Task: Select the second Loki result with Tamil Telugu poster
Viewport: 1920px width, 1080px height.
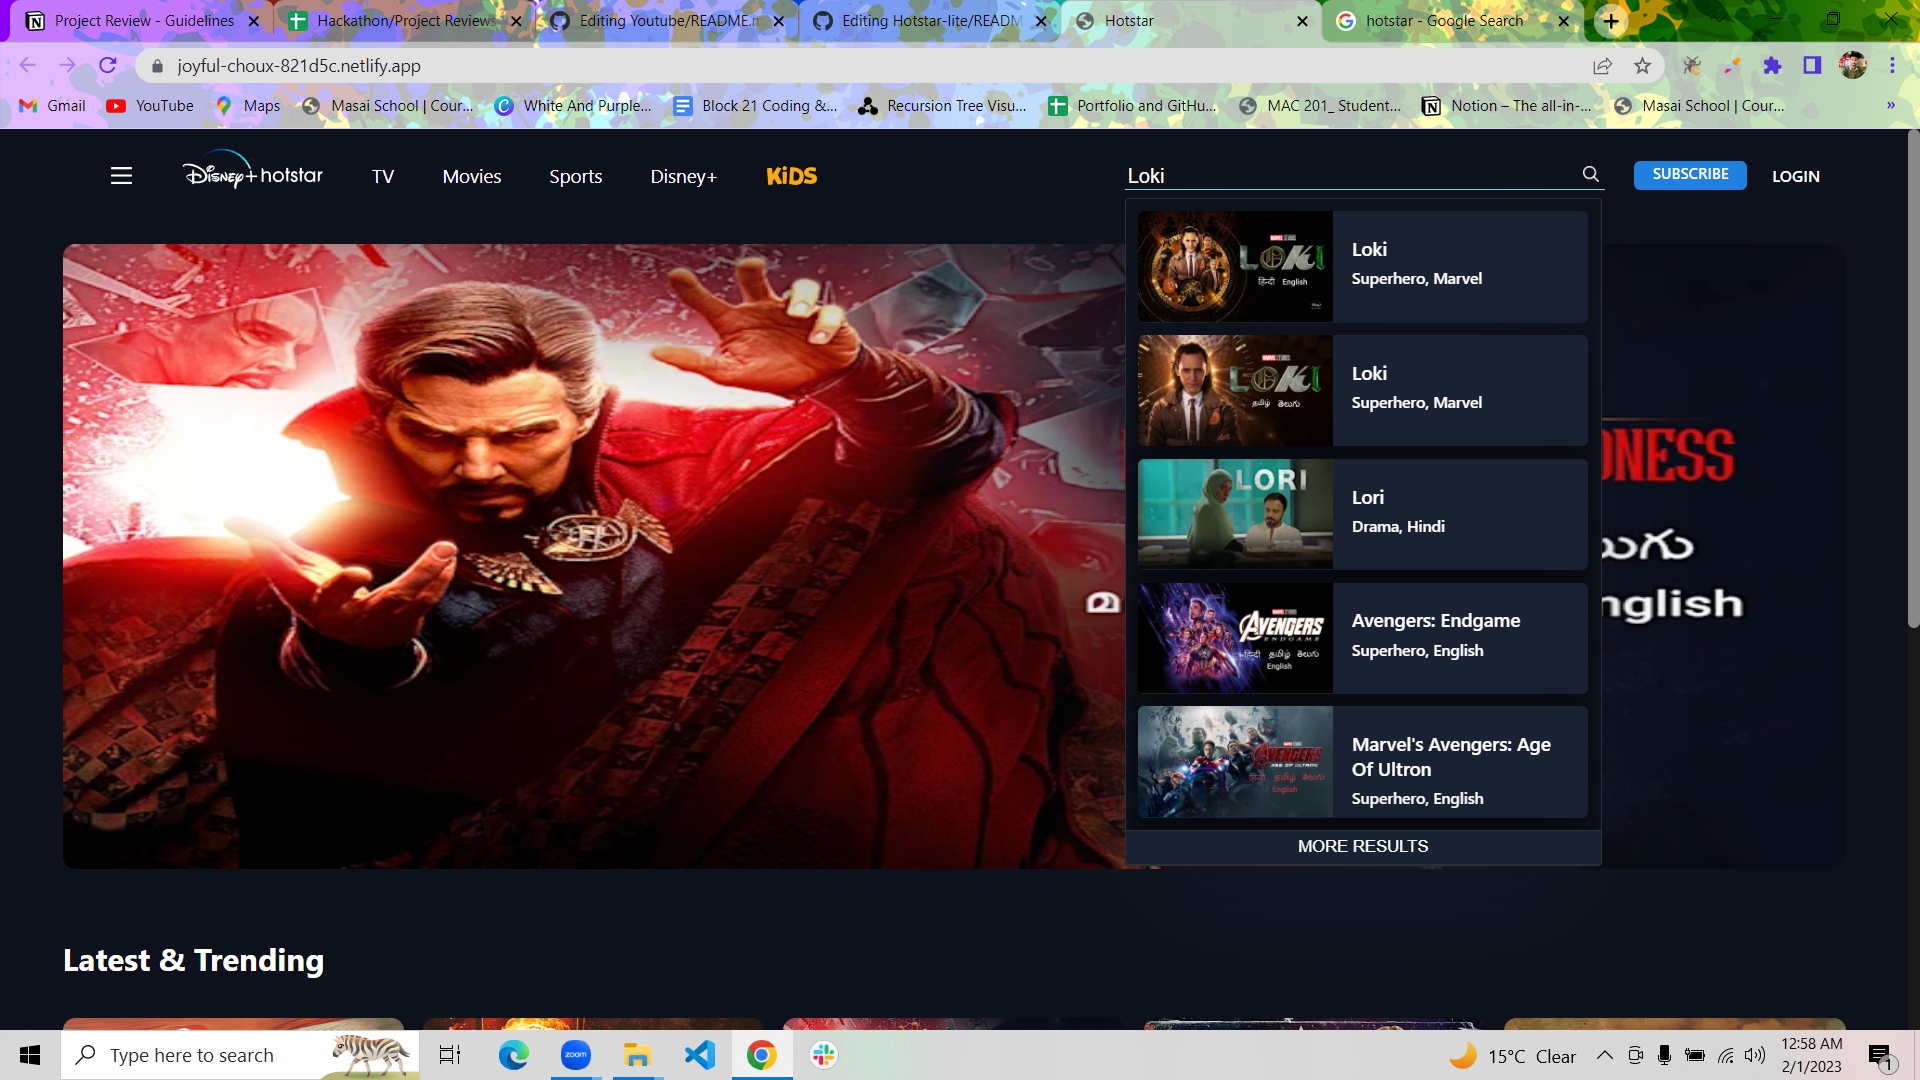Action: click(x=1362, y=390)
